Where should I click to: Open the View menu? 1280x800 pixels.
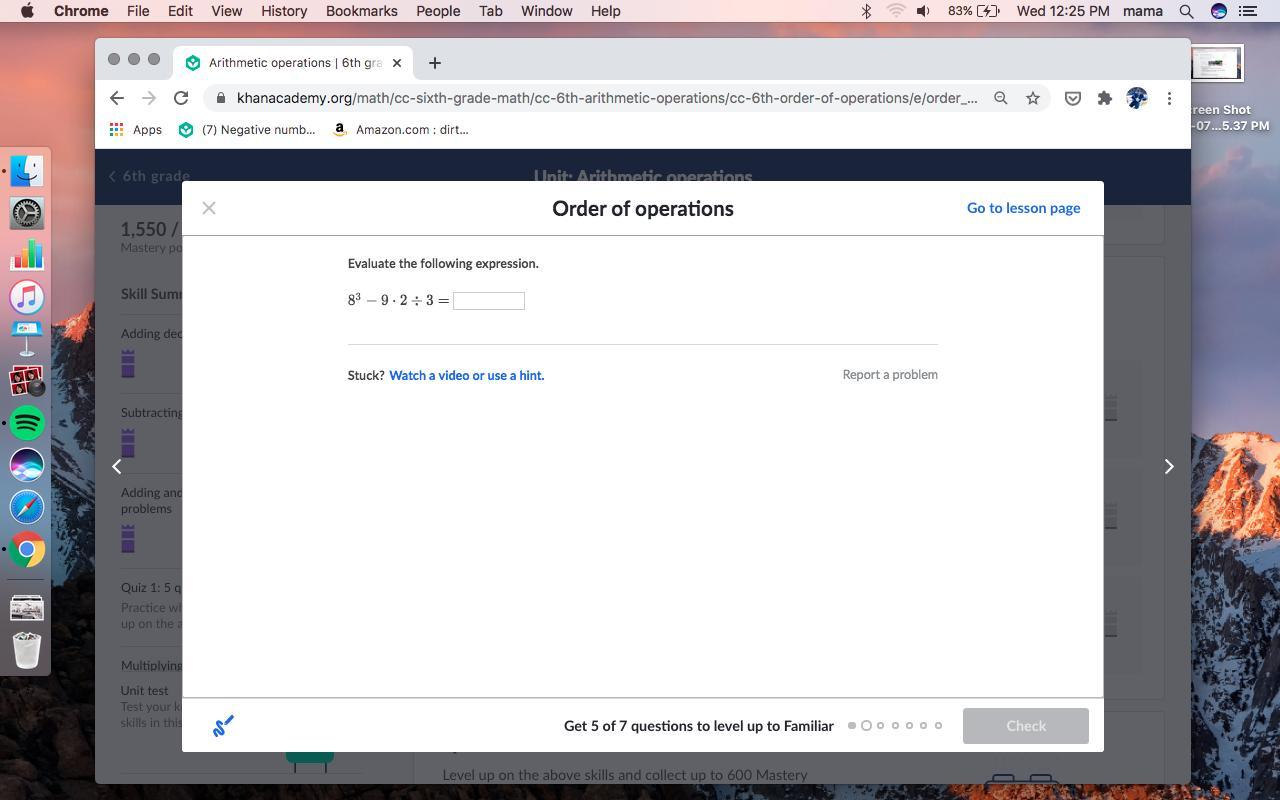click(x=227, y=11)
